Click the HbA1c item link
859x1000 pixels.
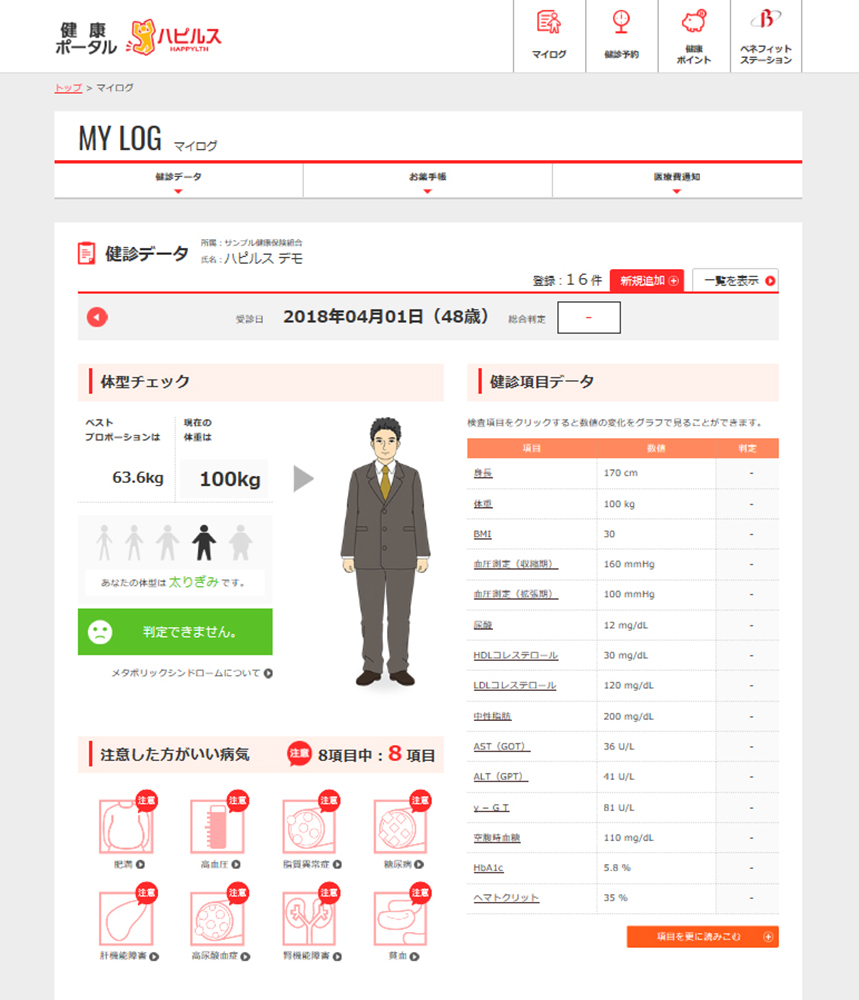(x=488, y=867)
